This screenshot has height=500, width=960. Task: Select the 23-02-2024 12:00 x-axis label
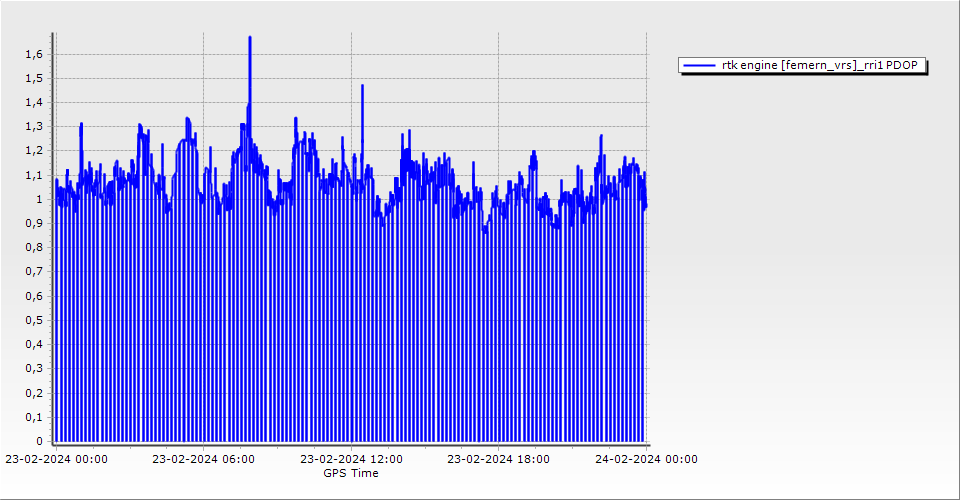[x=352, y=459]
